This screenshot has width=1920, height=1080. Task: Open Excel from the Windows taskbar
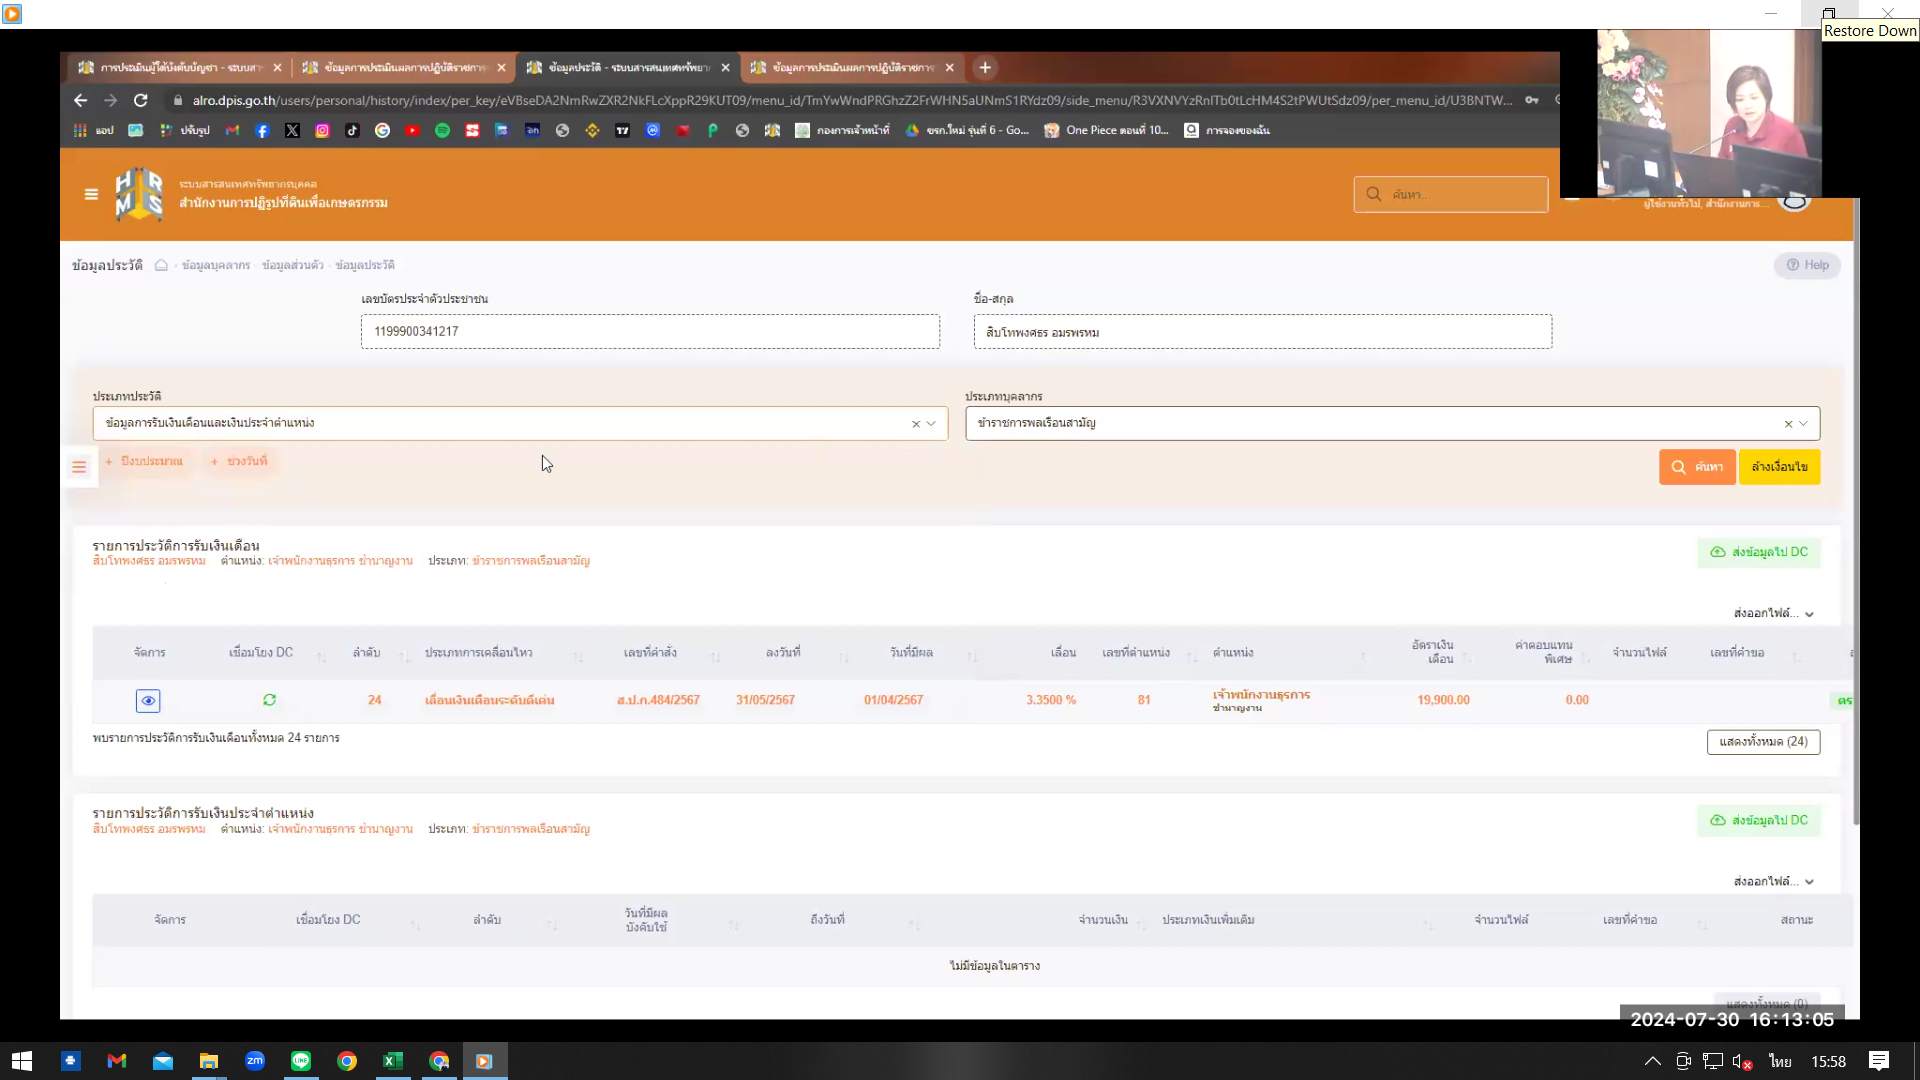coord(393,1061)
